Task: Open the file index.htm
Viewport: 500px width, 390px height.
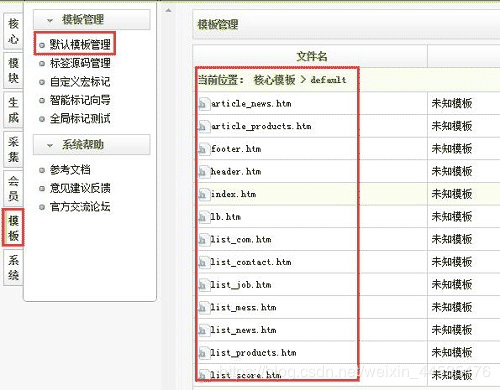Action: tap(233, 194)
